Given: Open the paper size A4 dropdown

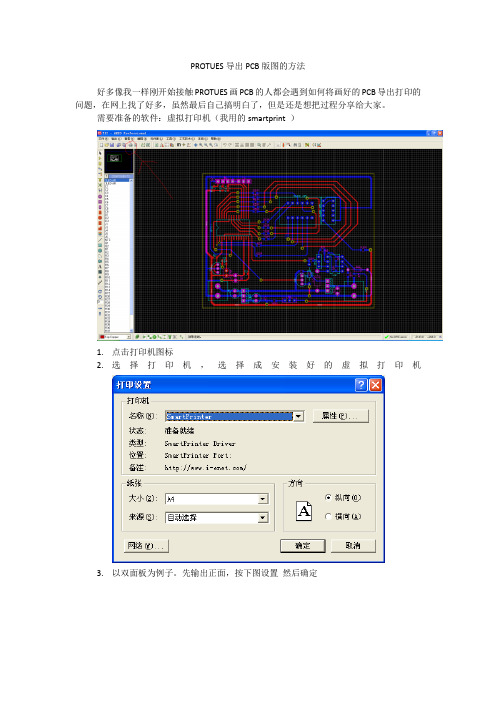Looking at the screenshot, I should point(263,499).
